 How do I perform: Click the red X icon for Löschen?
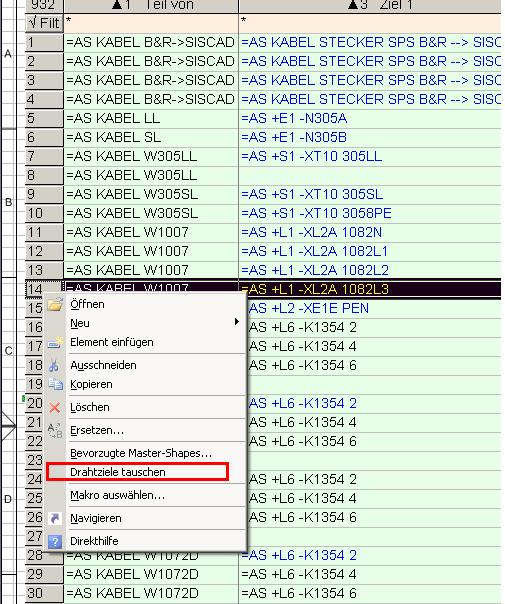(55, 407)
